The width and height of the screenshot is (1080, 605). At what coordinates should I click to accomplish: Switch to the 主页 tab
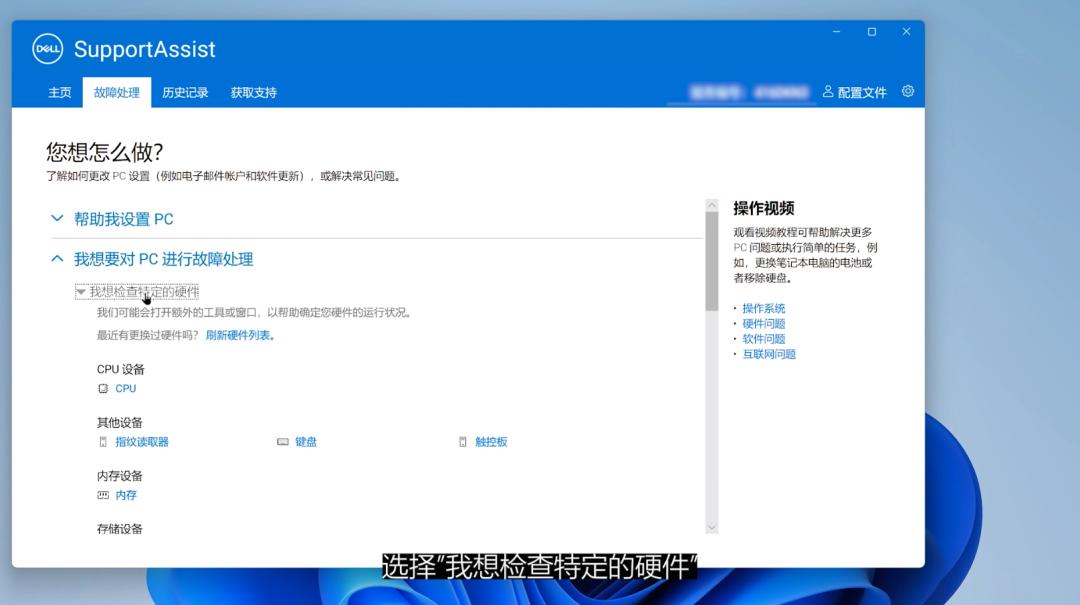coord(60,91)
